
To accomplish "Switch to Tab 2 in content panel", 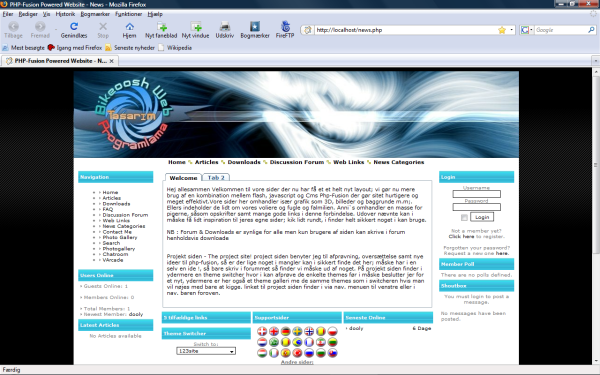I will point(216,178).
